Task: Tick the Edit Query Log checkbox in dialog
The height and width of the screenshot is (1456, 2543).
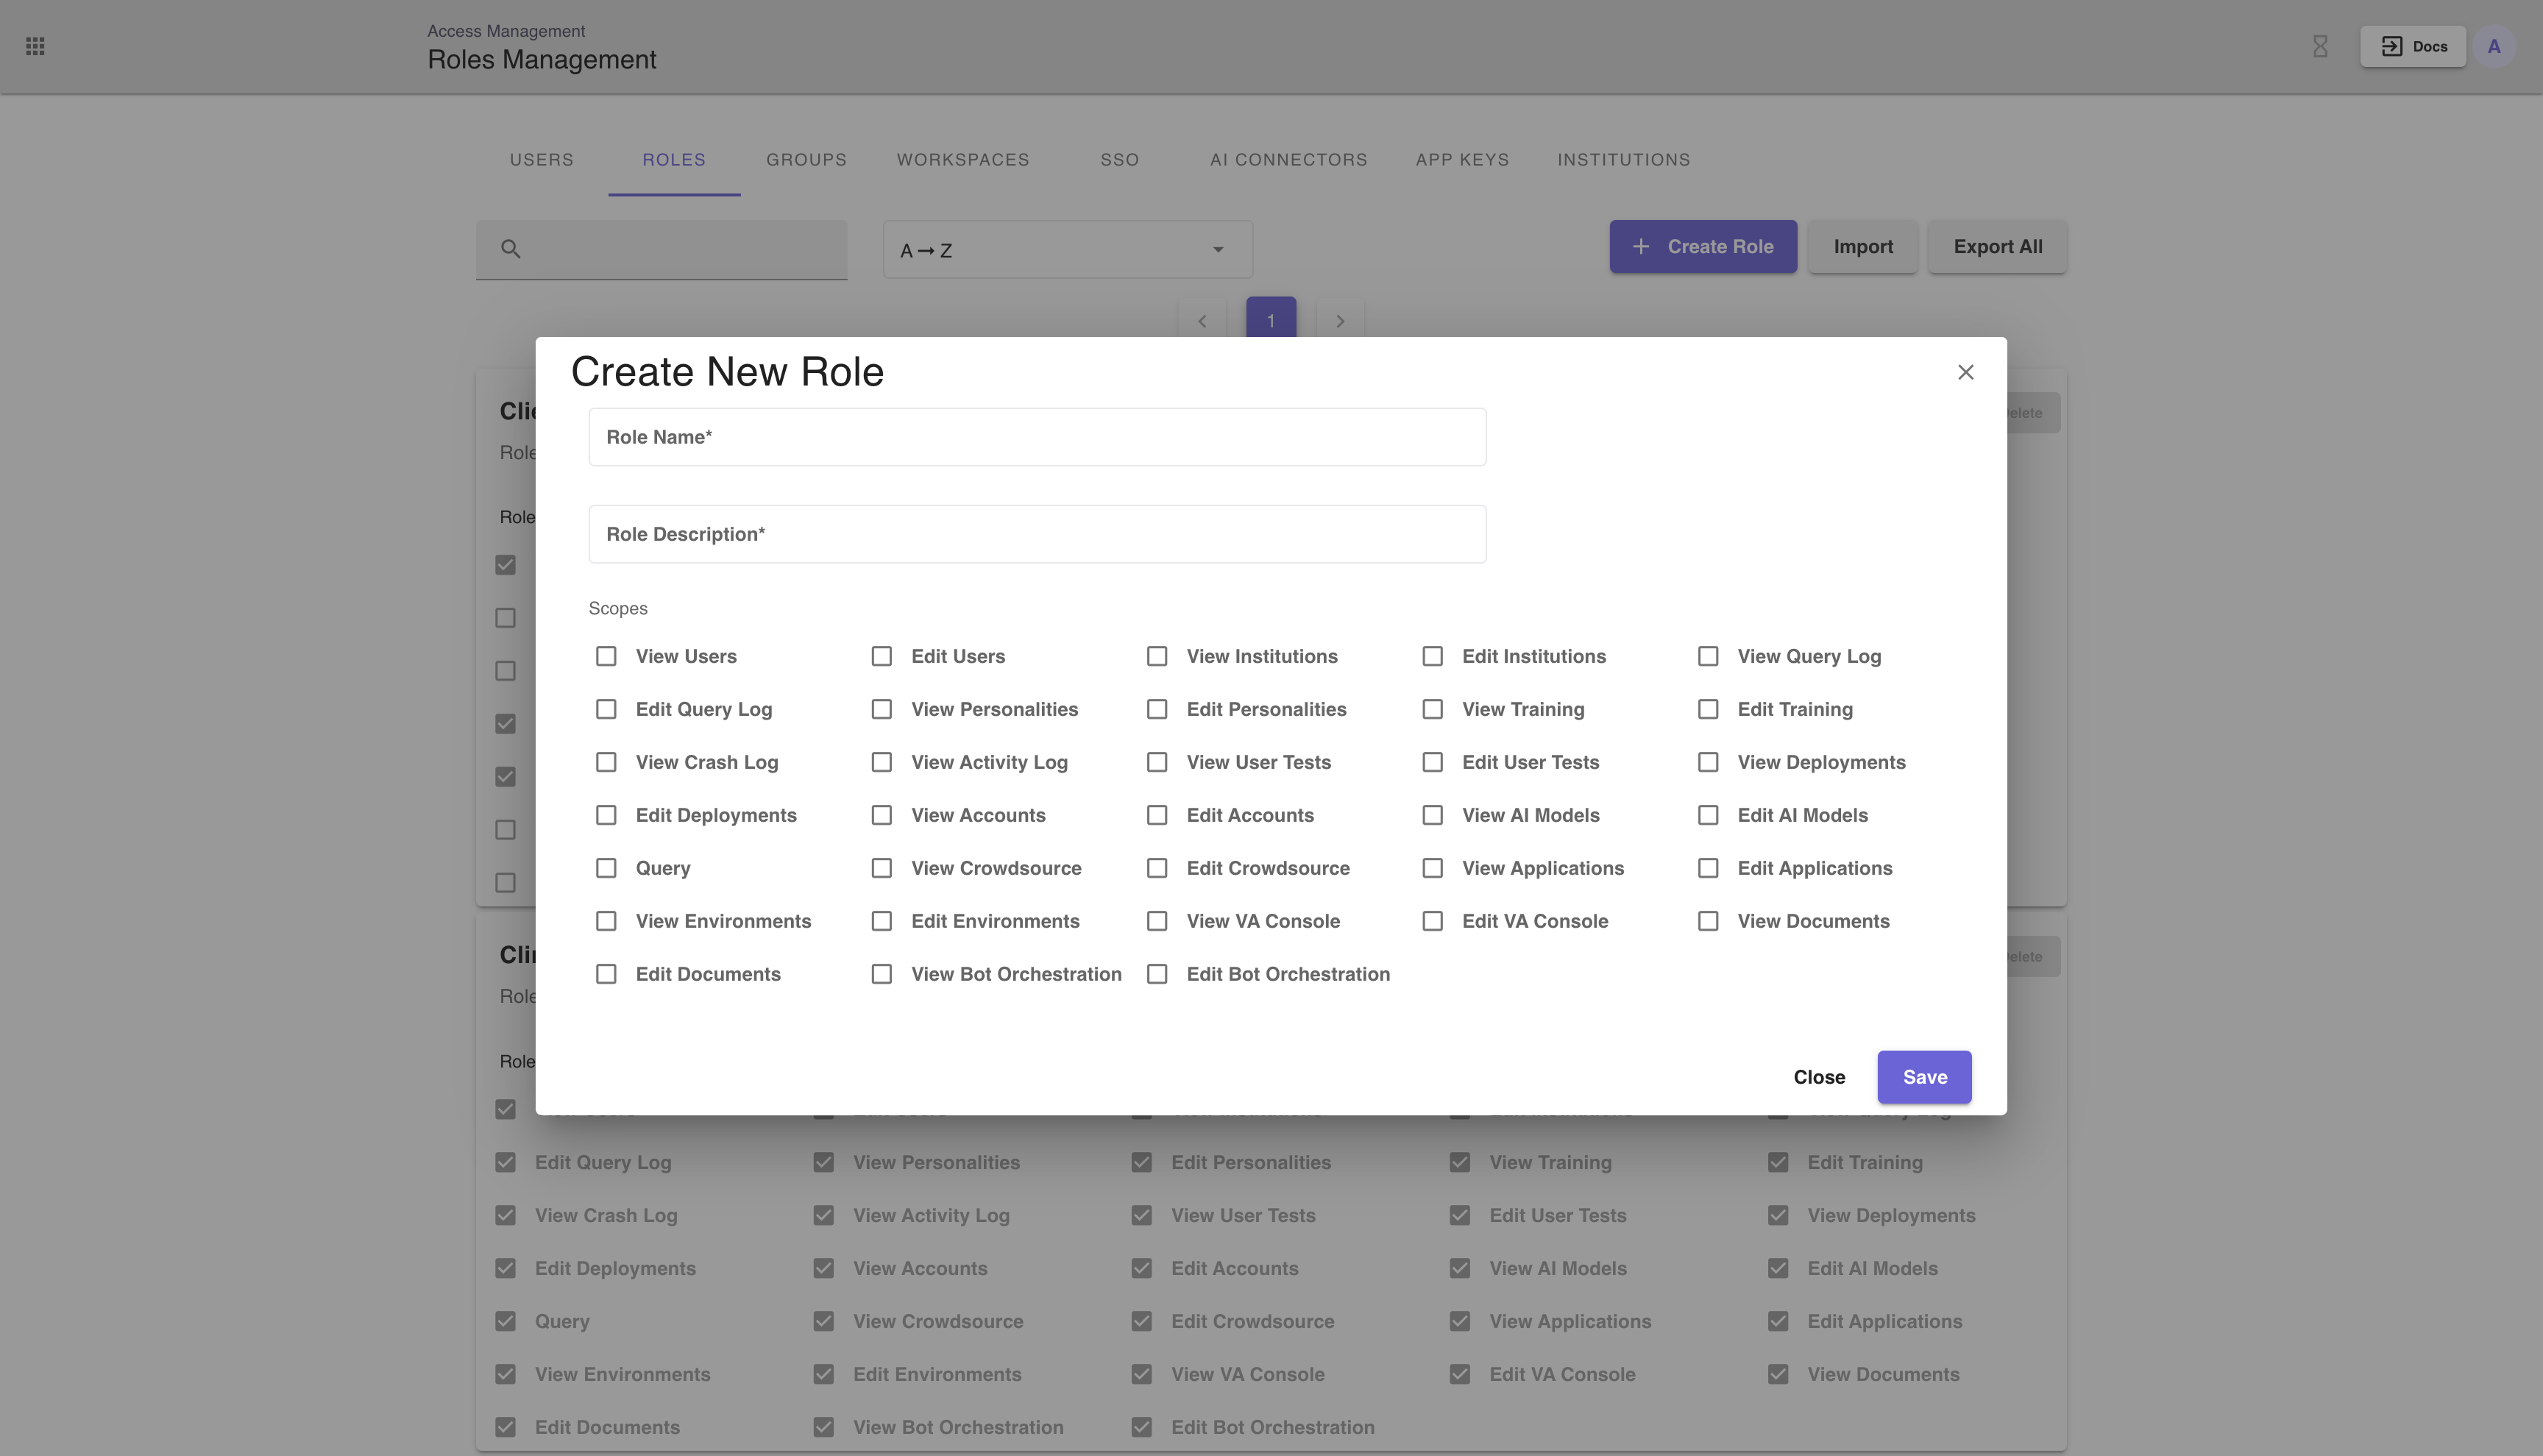Action: pos(606,709)
